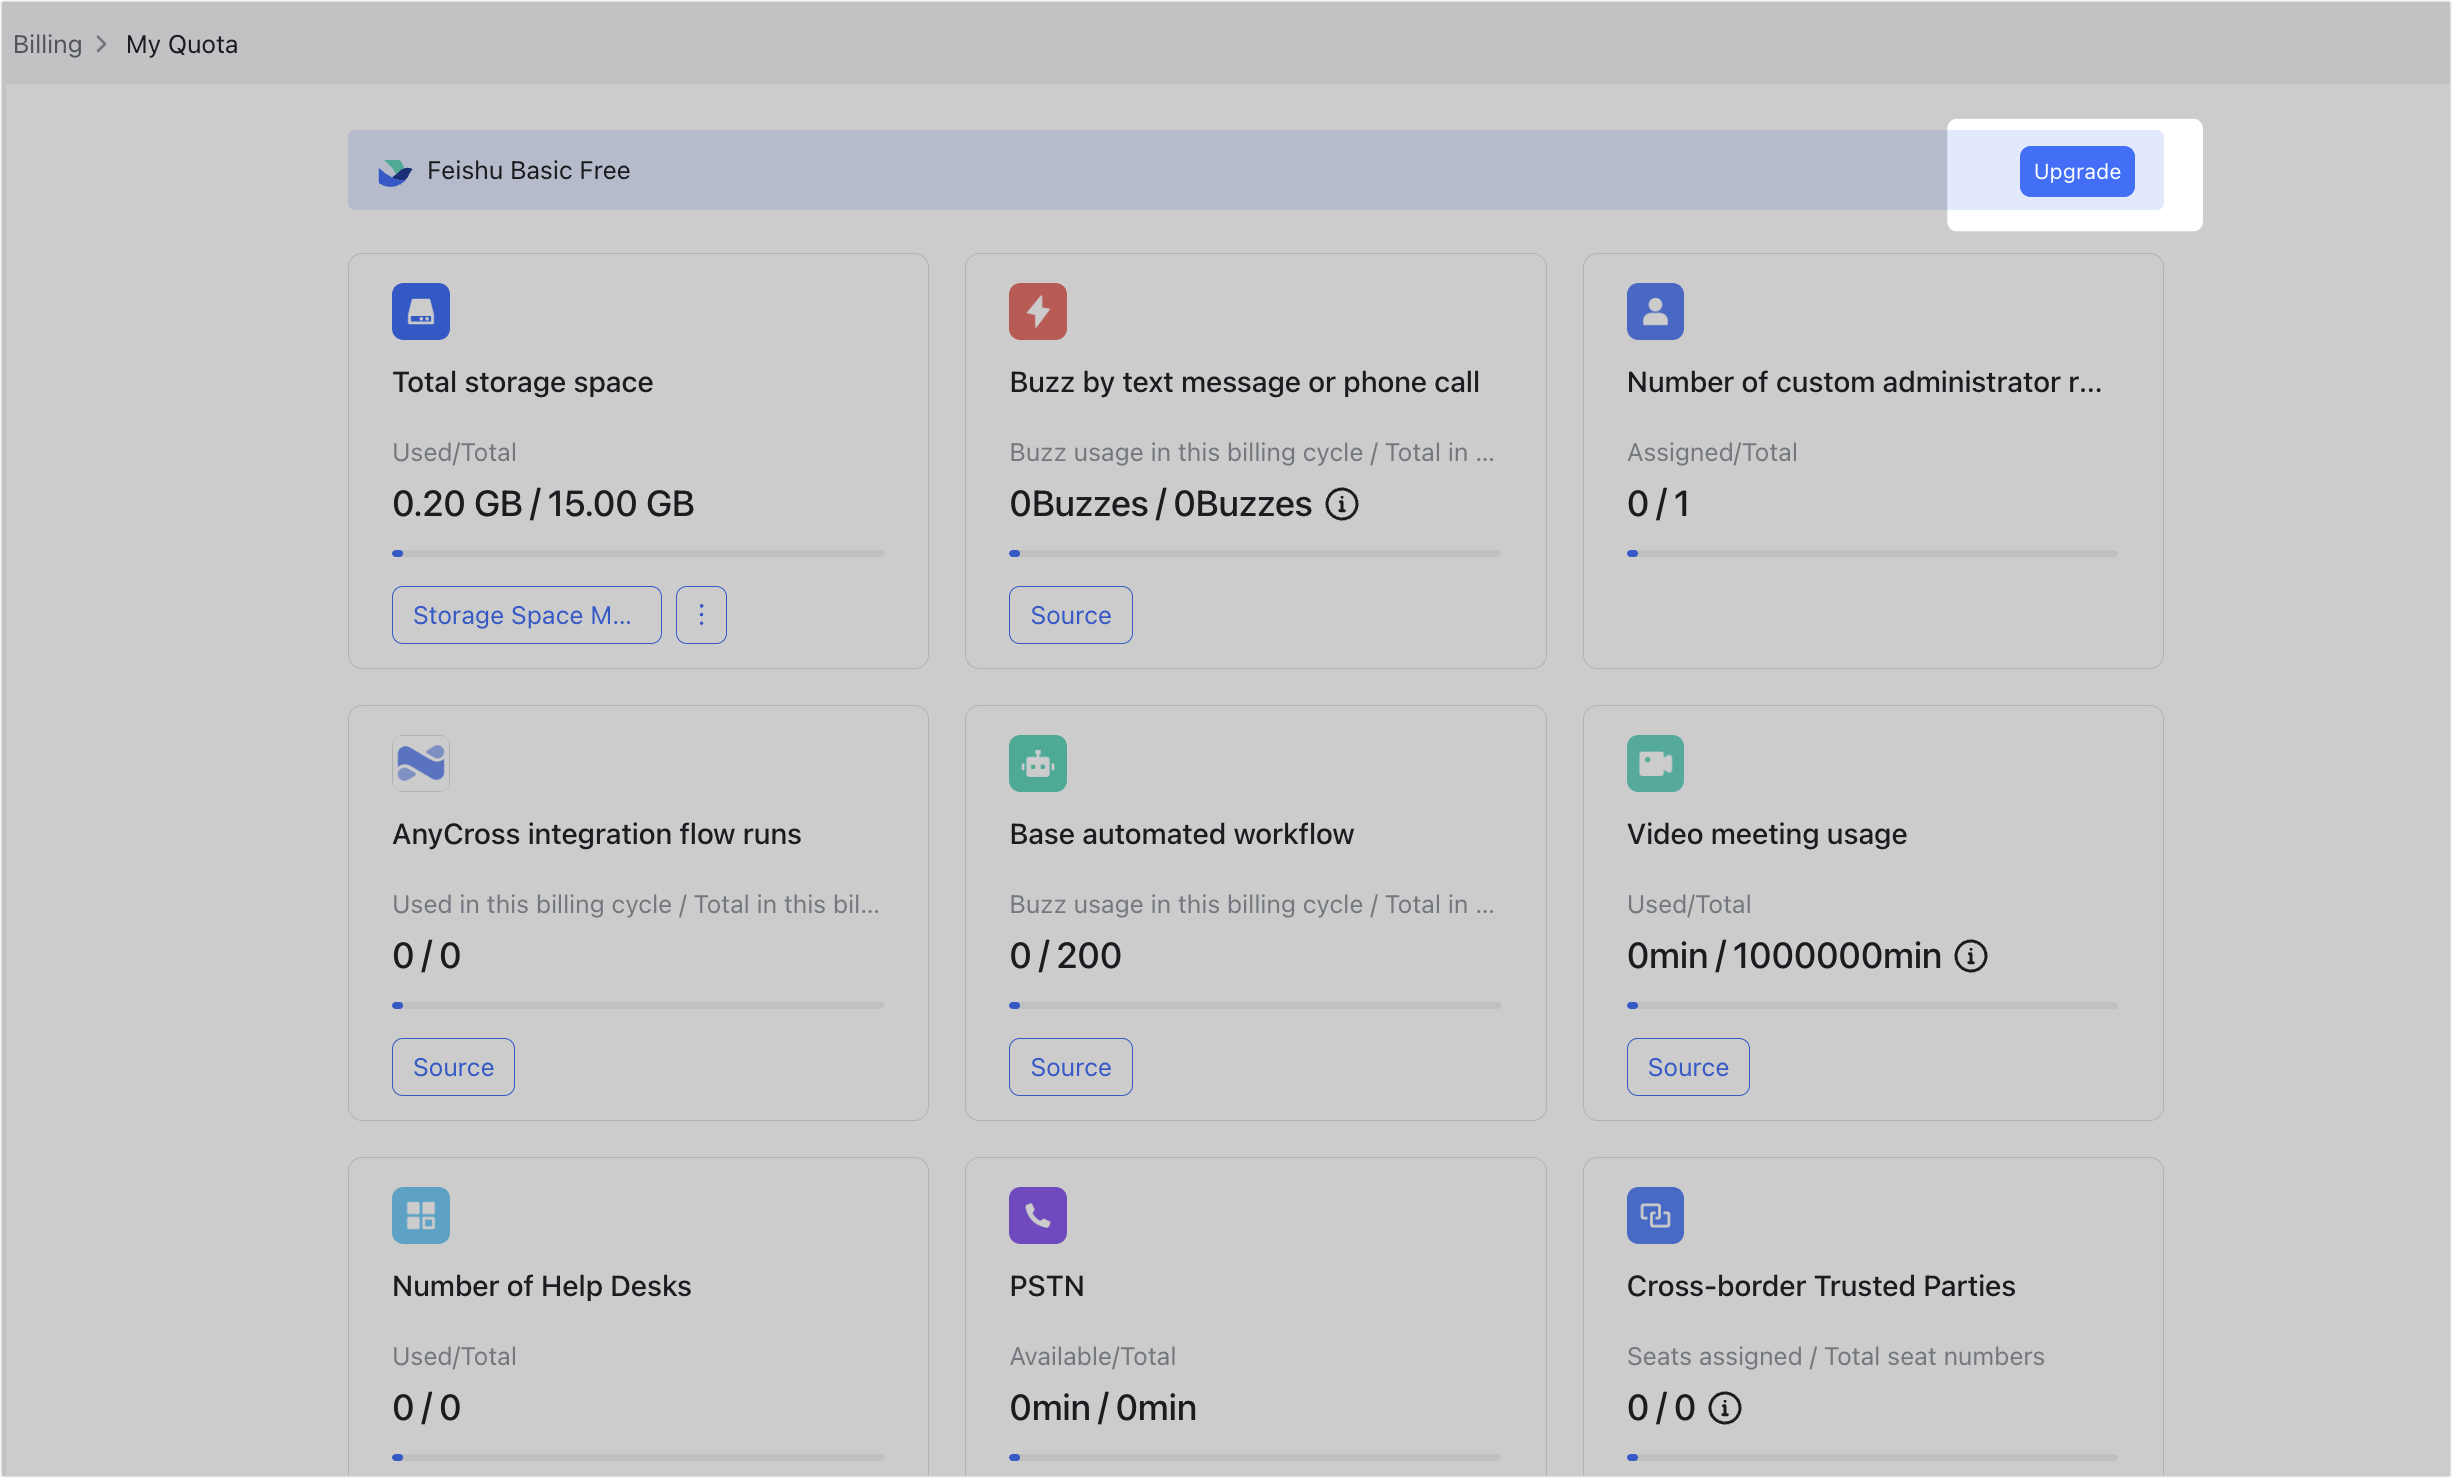The width and height of the screenshot is (2452, 1478).
Task: Click info icon beside 1000000min
Action: tap(1970, 957)
